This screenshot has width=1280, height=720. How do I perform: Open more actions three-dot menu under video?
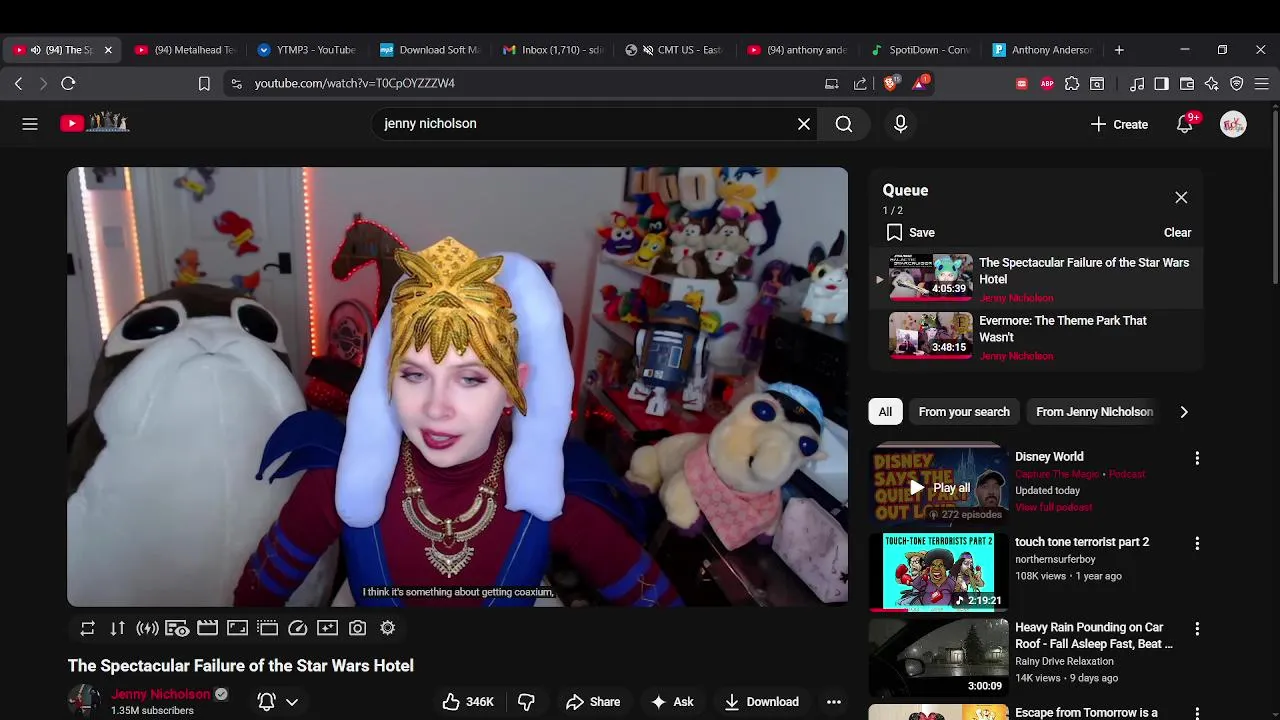(834, 702)
